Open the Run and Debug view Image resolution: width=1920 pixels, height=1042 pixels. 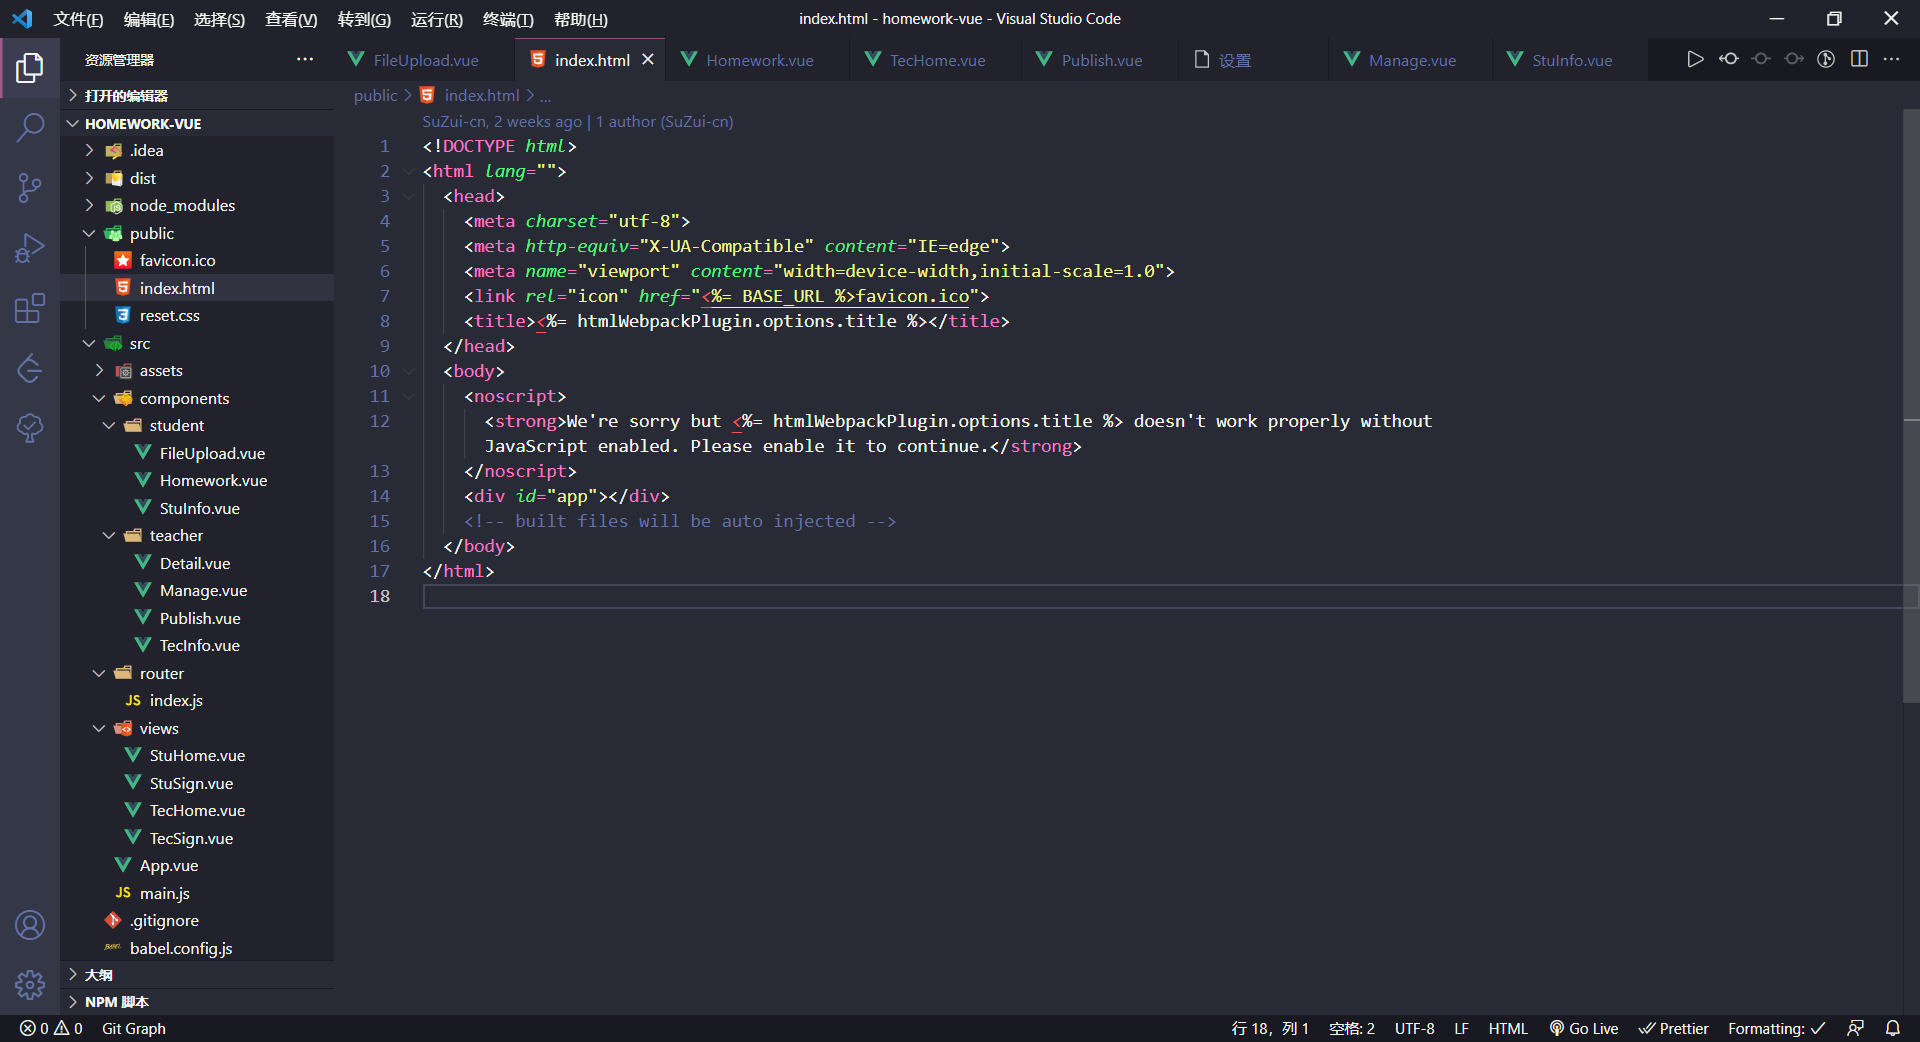pyautogui.click(x=30, y=247)
